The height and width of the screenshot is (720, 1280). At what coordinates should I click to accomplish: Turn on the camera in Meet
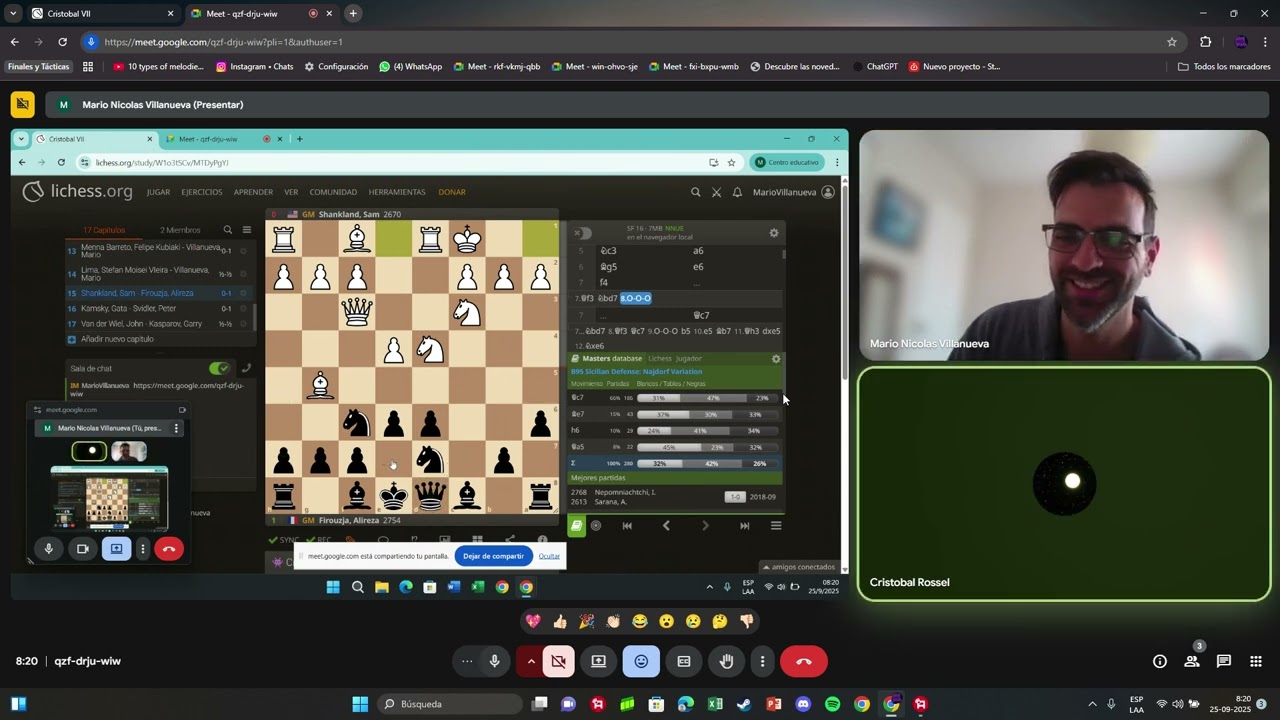pos(558,661)
